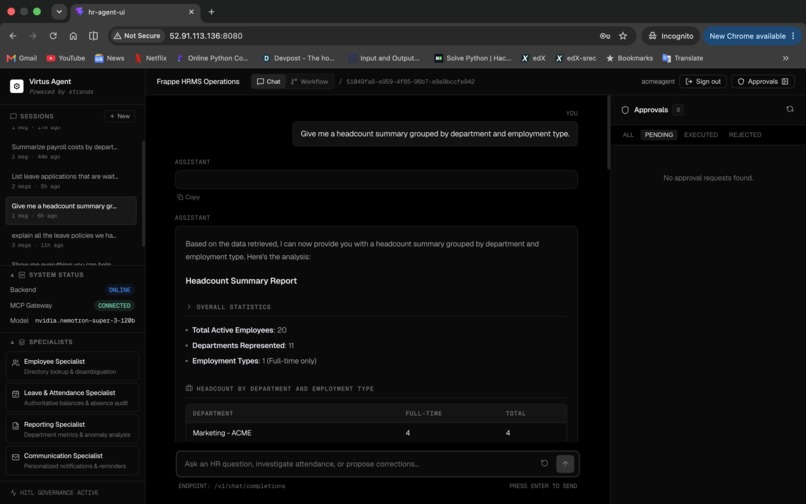Open the 'Summarize payroll costs by depart...' session

(71, 151)
